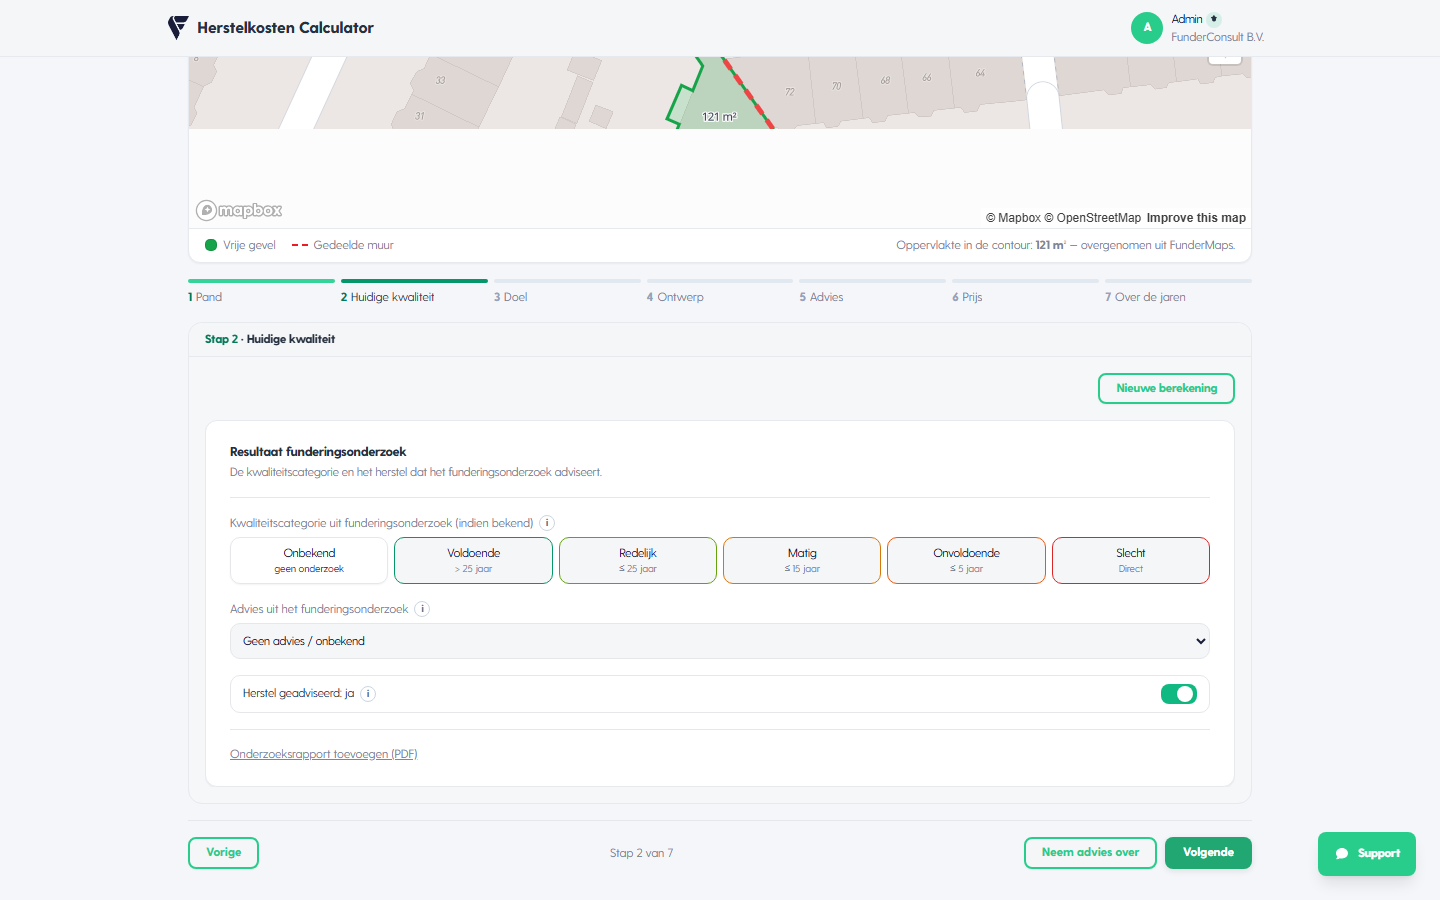
Task: Open the Admin user avatar
Action: coord(1147,28)
